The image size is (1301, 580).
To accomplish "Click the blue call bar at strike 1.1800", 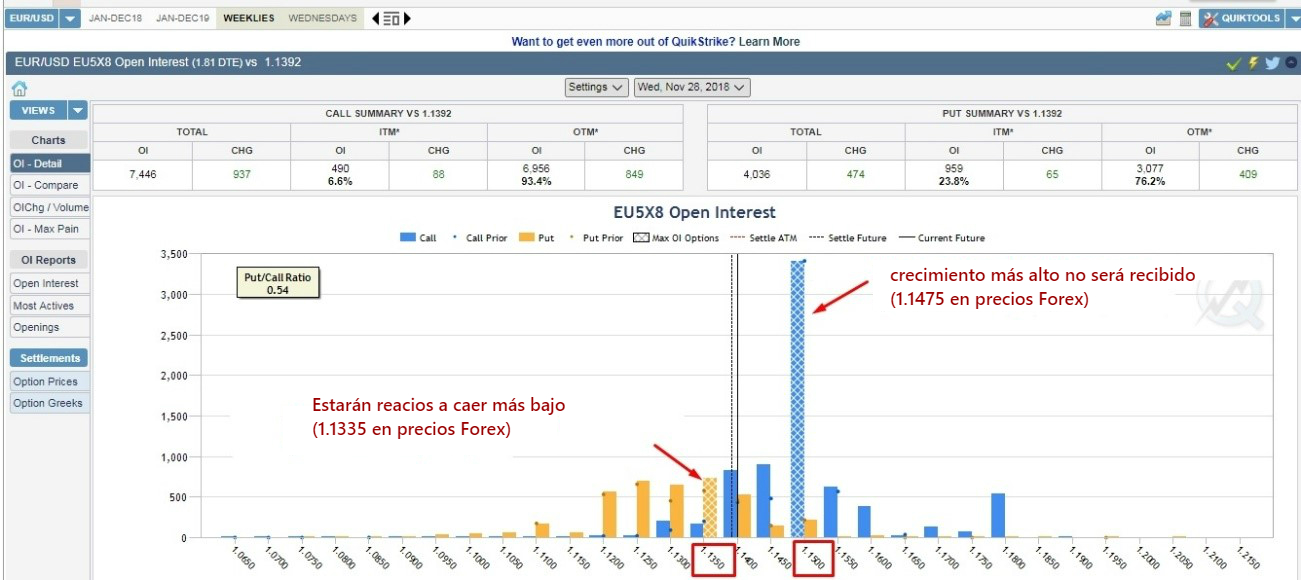I will [x=998, y=516].
